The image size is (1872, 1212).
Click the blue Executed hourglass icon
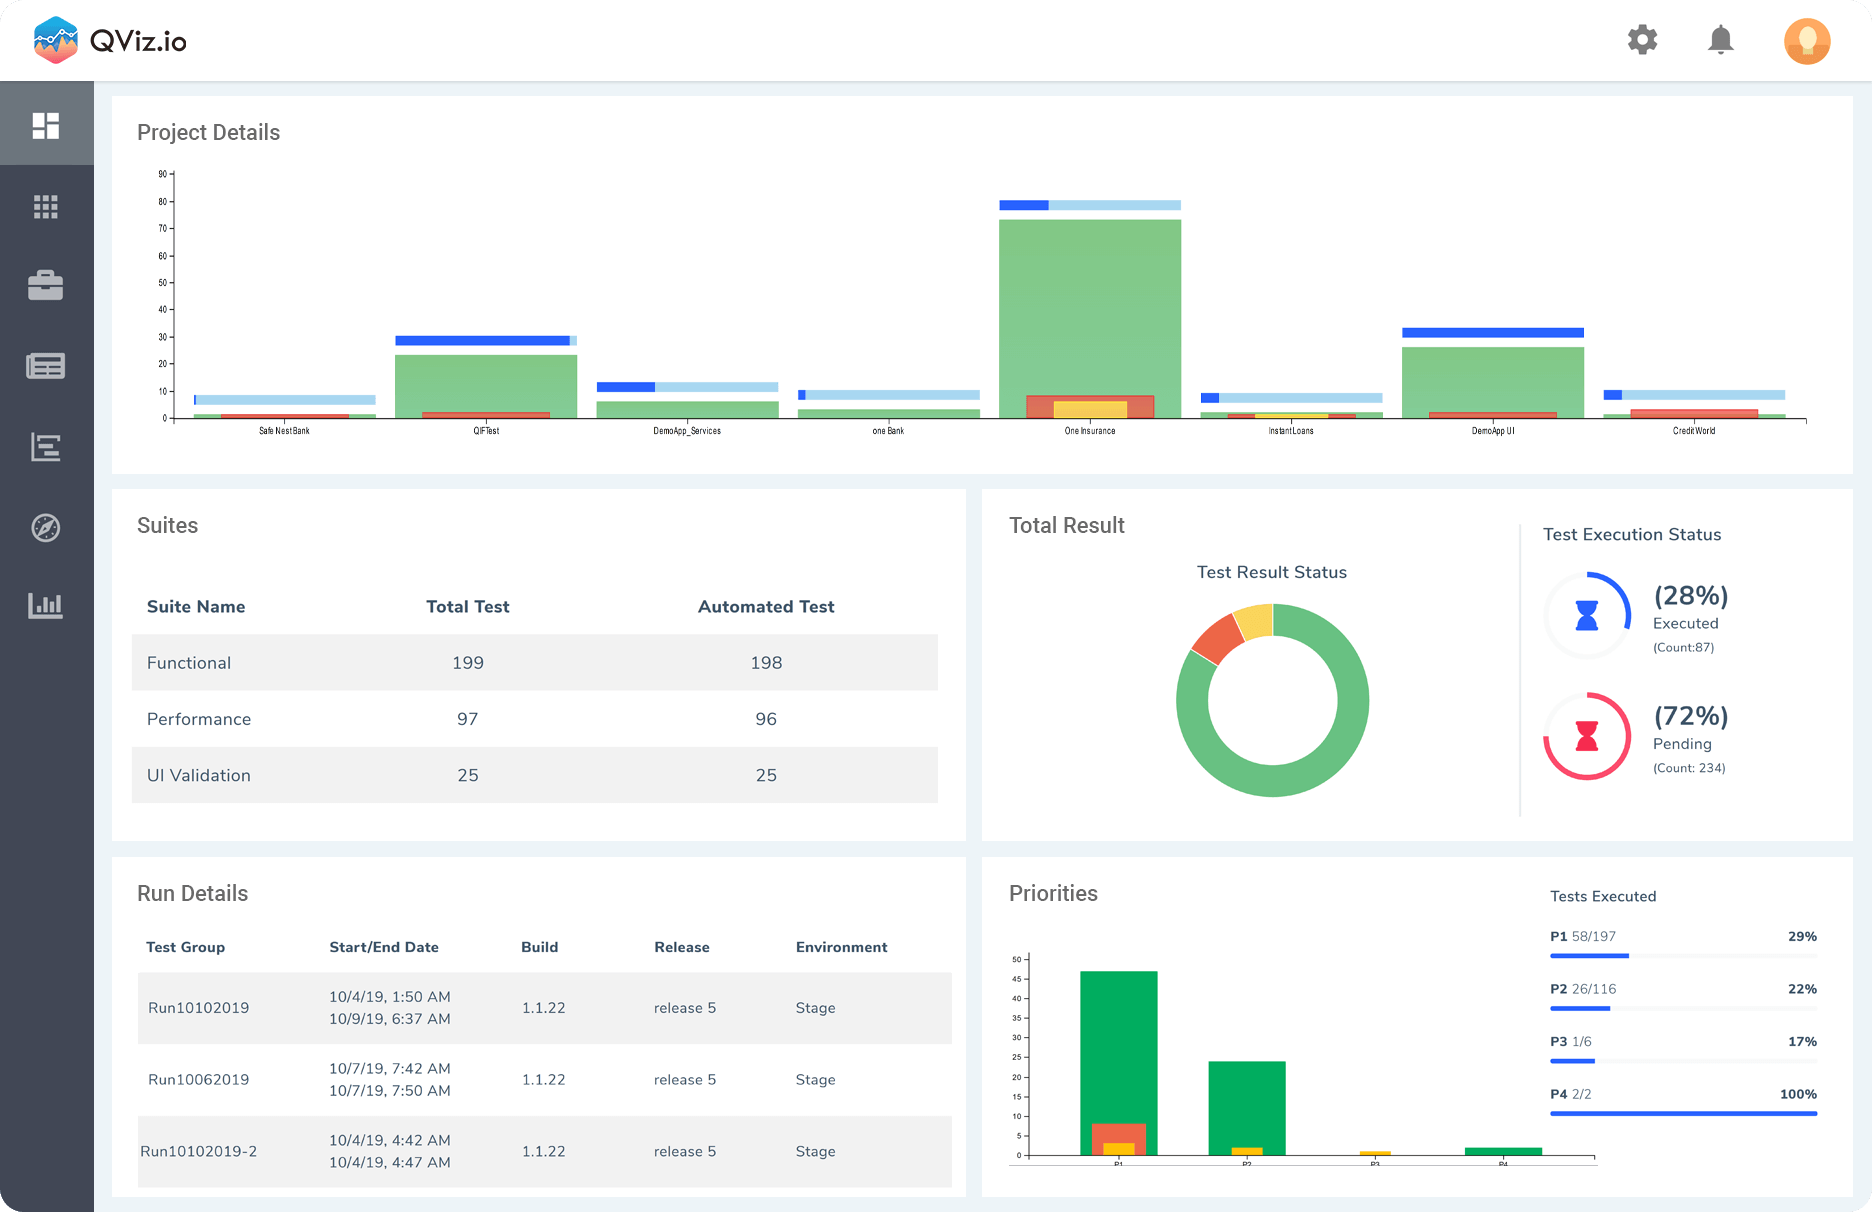click(x=1587, y=615)
